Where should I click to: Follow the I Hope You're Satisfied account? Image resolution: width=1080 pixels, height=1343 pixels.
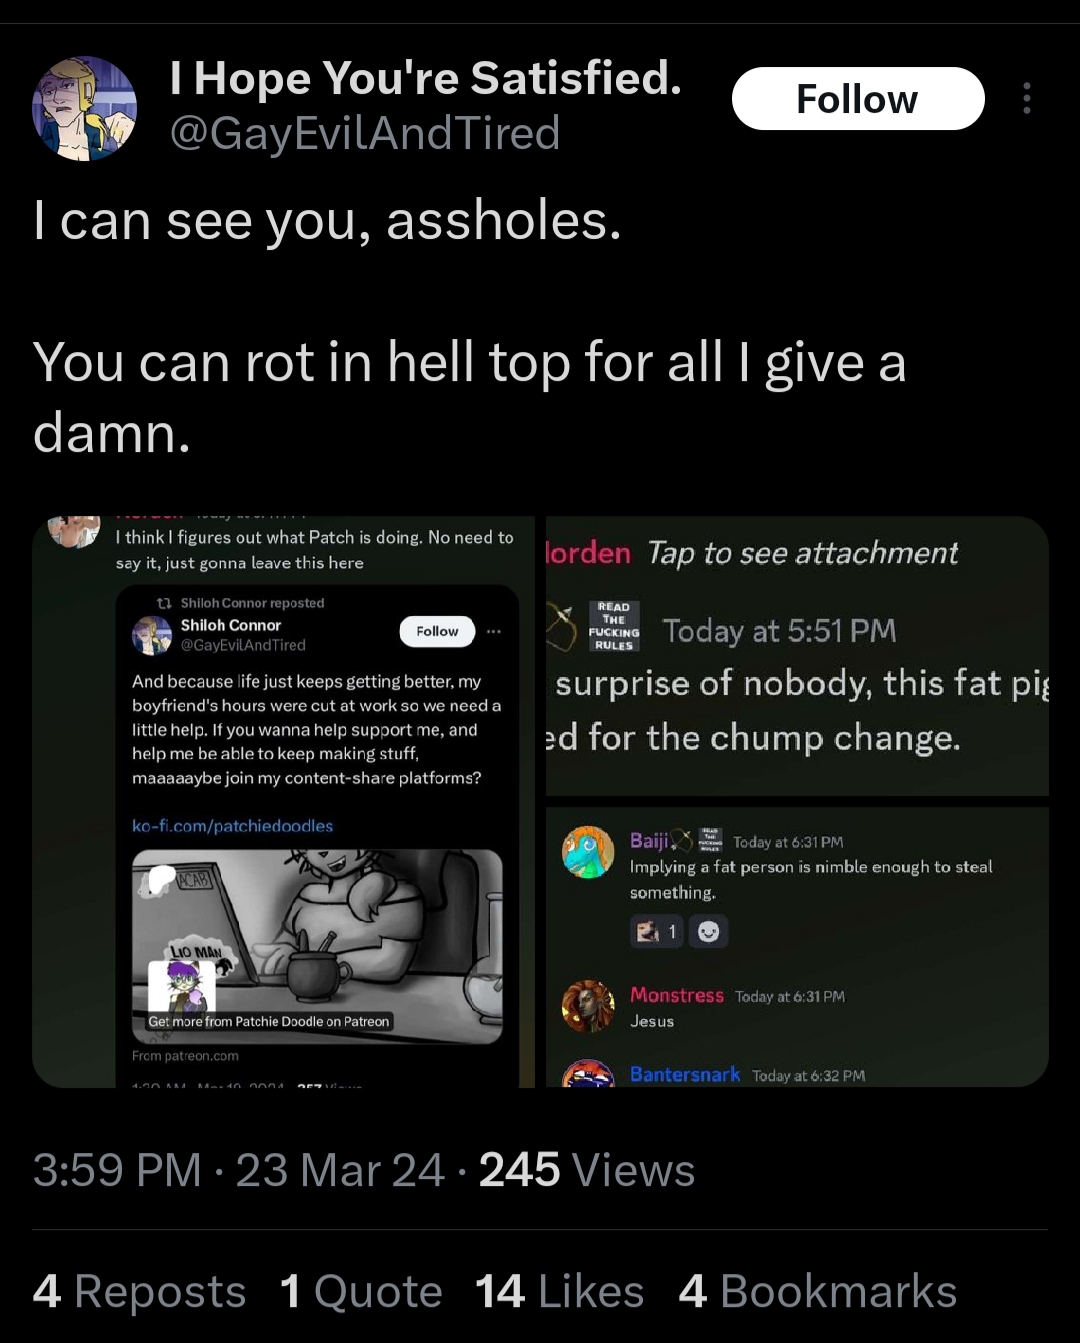858,98
